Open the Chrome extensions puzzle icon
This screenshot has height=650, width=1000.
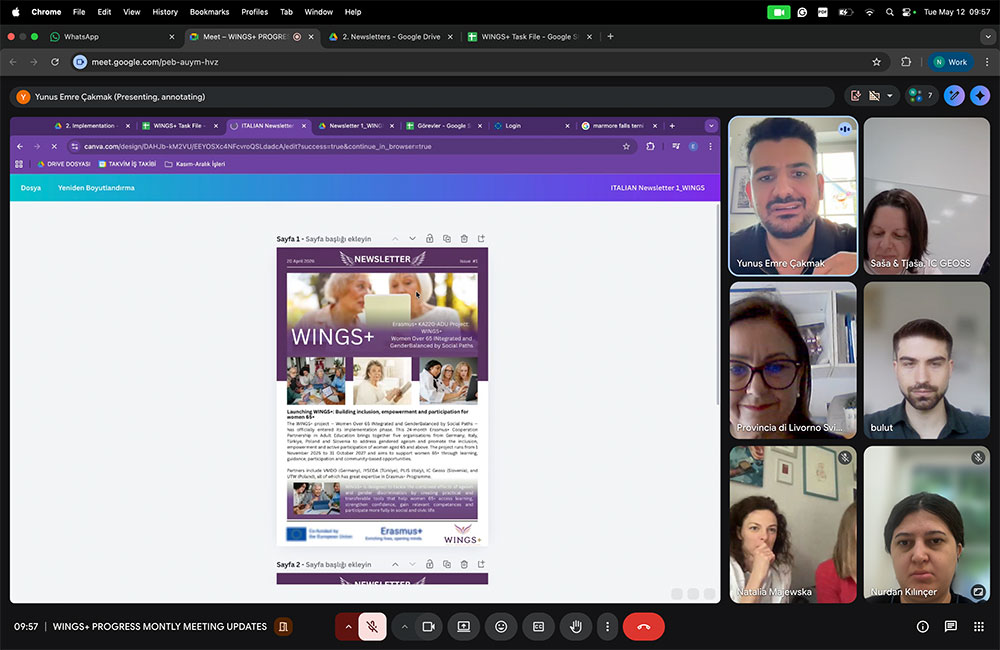906,62
